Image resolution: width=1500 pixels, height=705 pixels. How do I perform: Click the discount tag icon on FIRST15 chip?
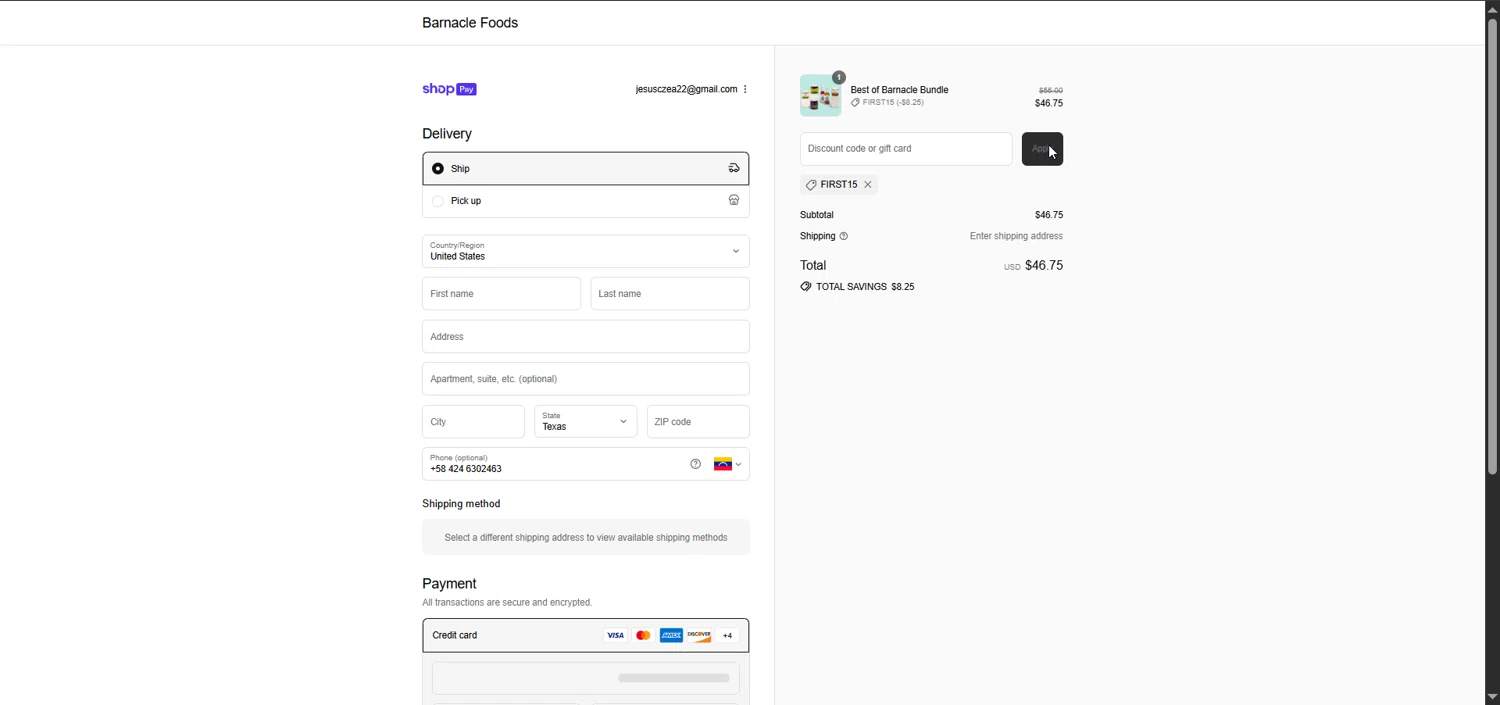click(811, 185)
